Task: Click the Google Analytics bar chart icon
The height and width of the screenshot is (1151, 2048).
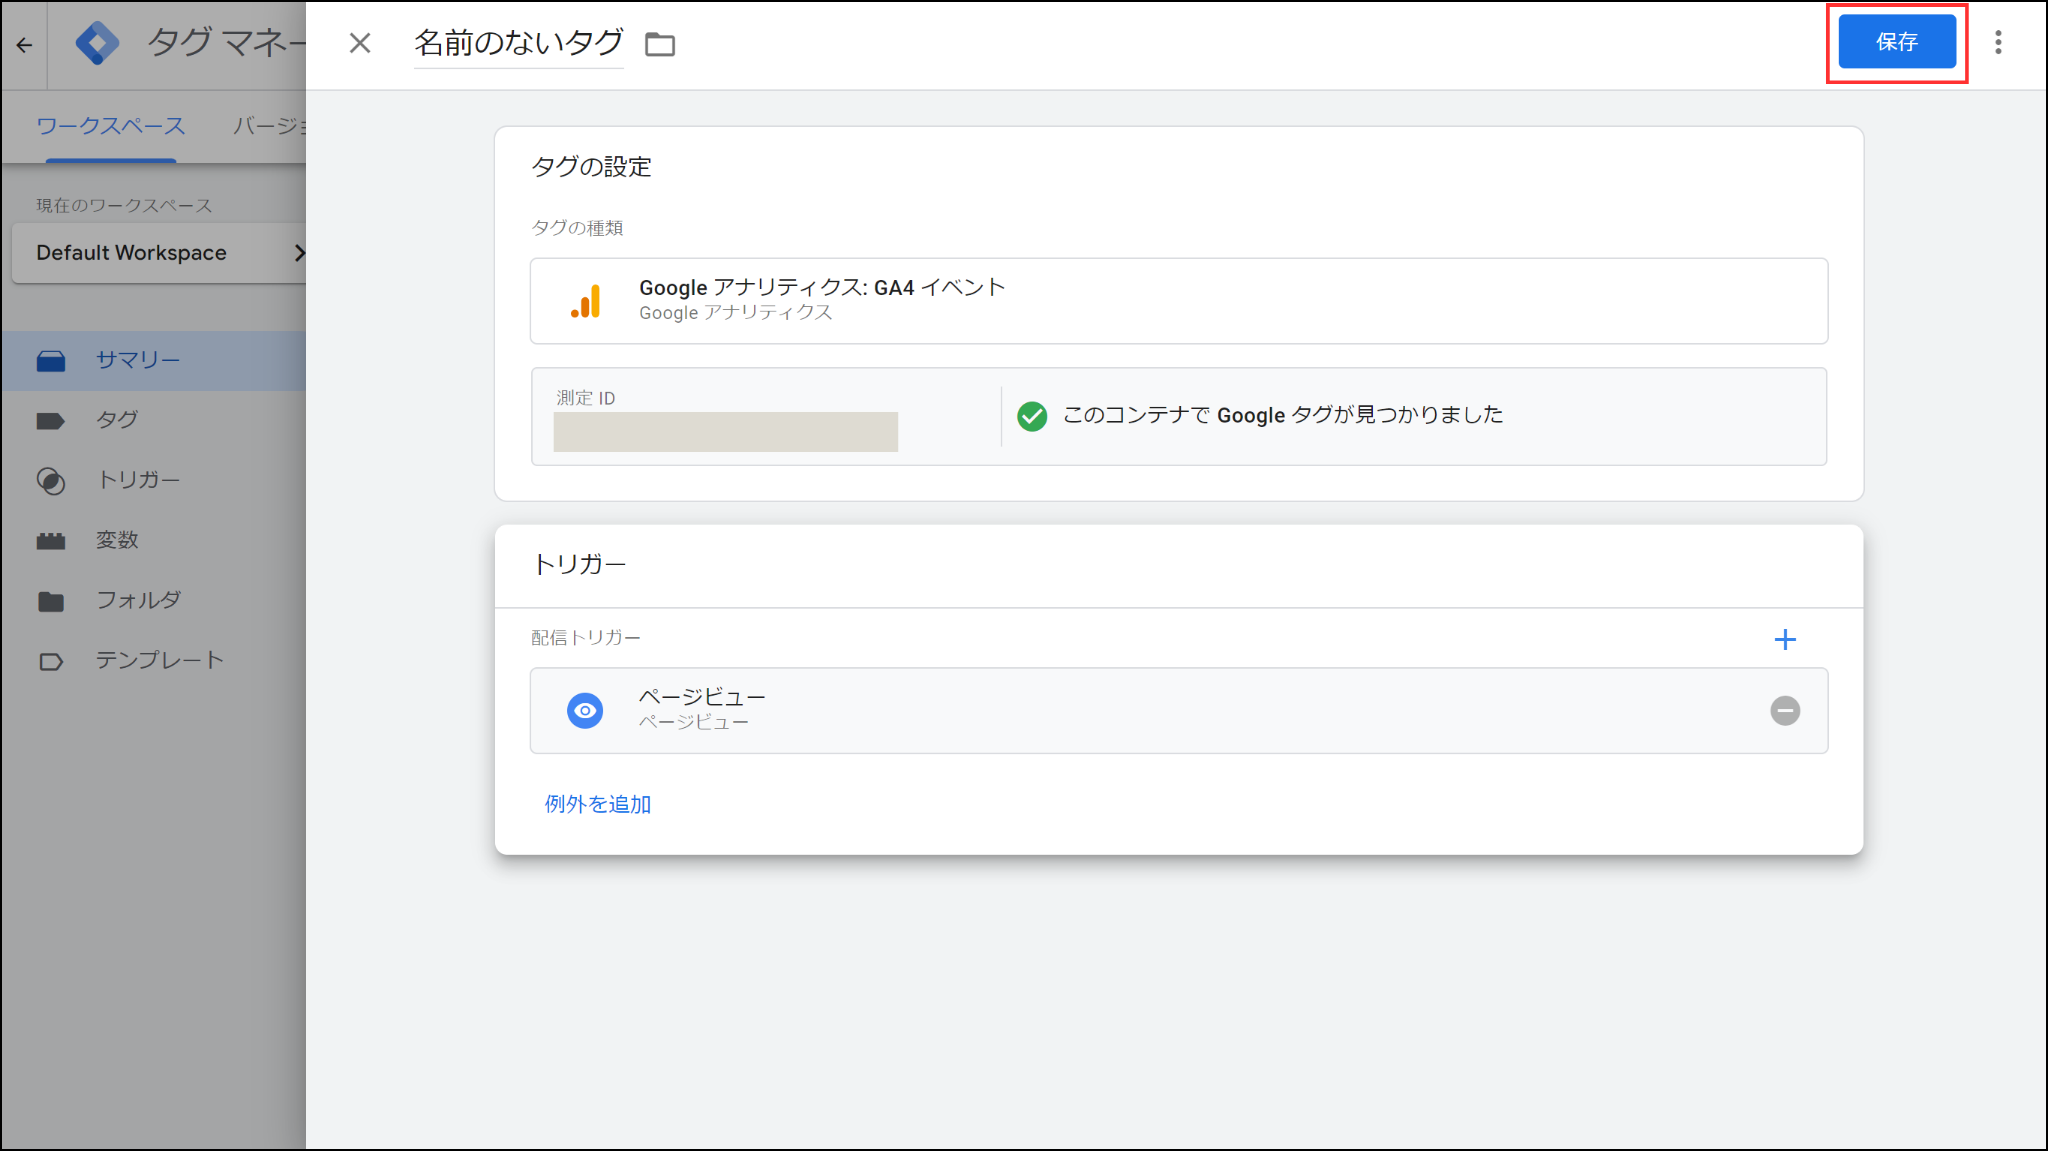Action: [x=586, y=301]
